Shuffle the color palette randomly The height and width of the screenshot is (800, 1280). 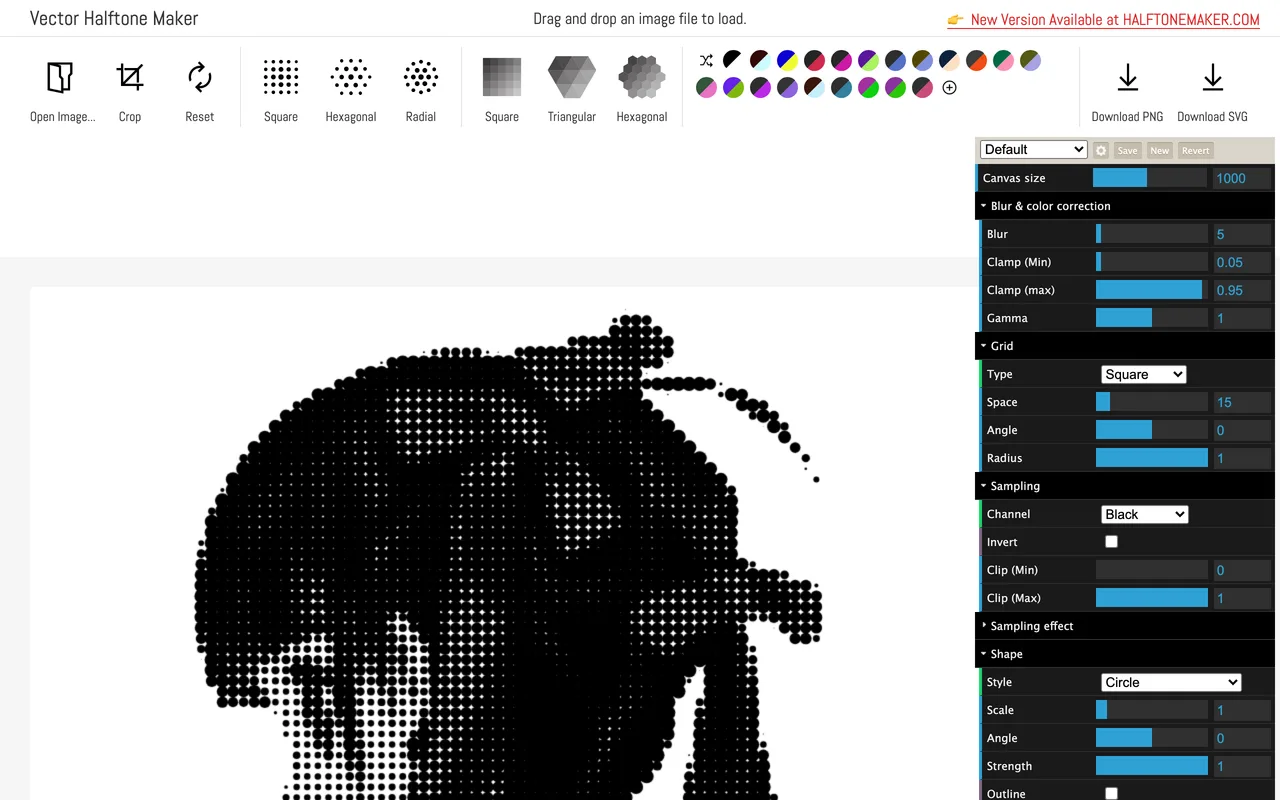pos(706,60)
